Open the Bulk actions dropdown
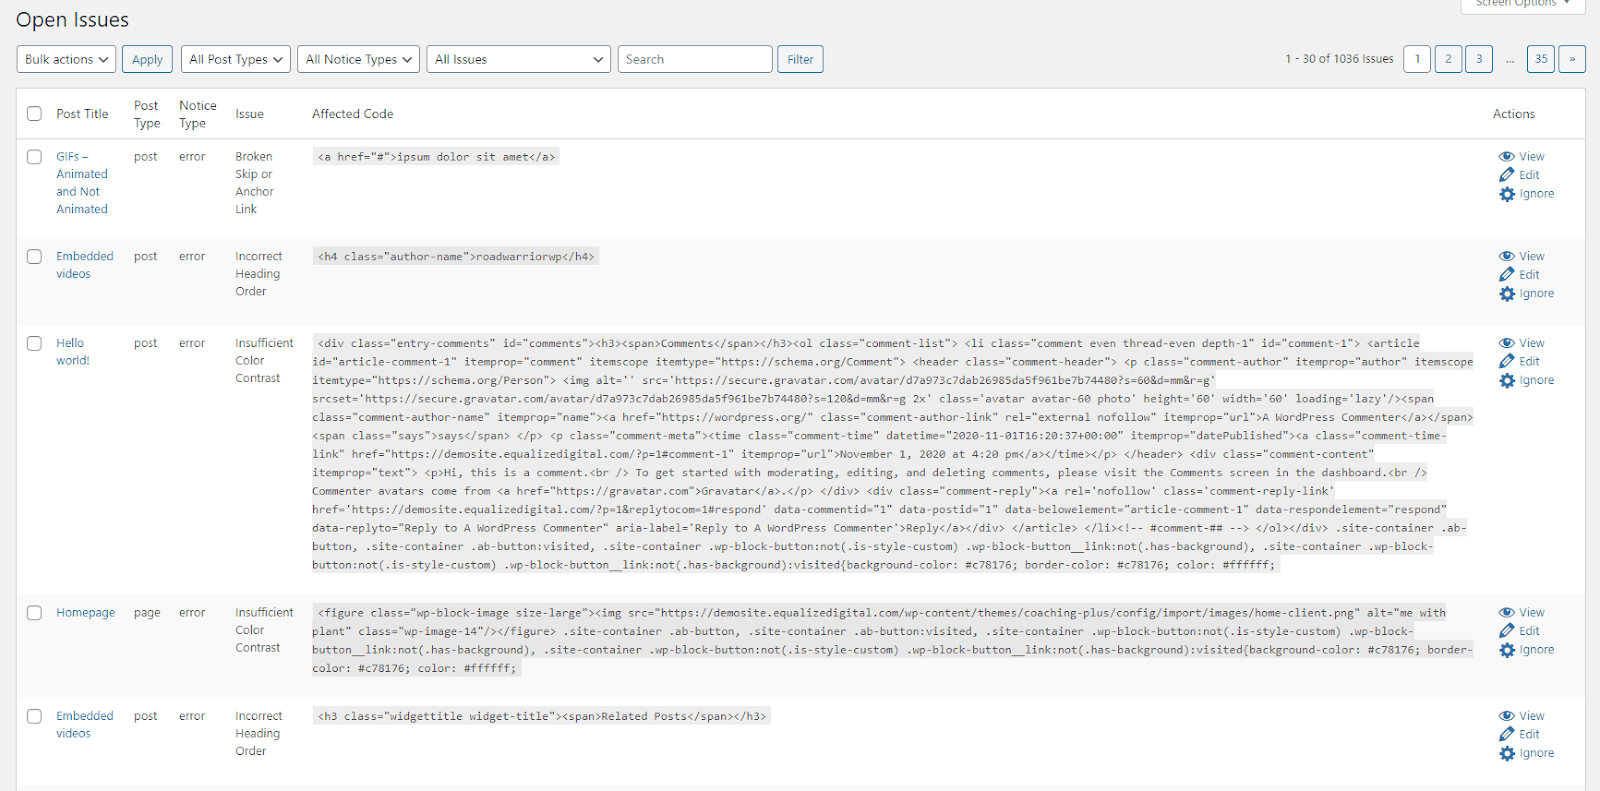The height and width of the screenshot is (791, 1600). click(x=66, y=59)
